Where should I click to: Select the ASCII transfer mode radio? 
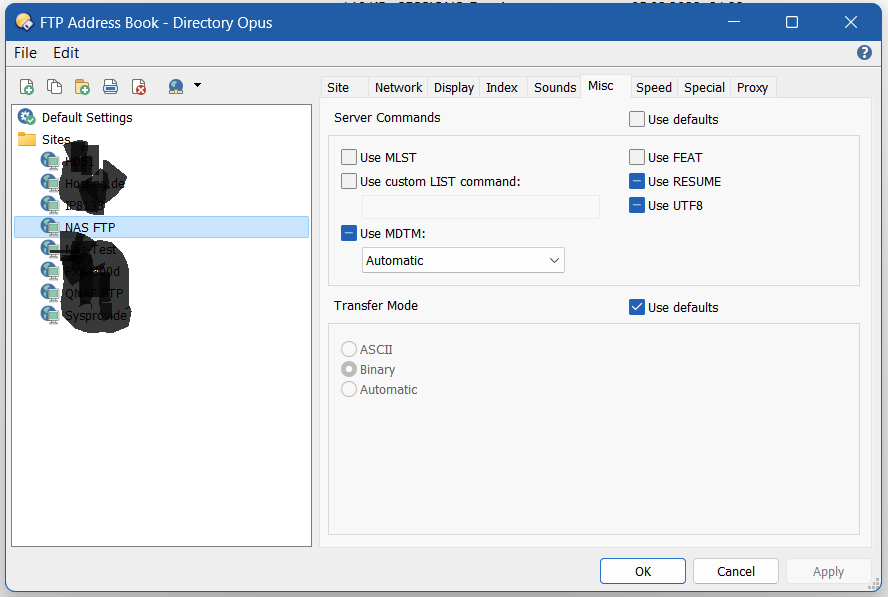click(x=349, y=349)
